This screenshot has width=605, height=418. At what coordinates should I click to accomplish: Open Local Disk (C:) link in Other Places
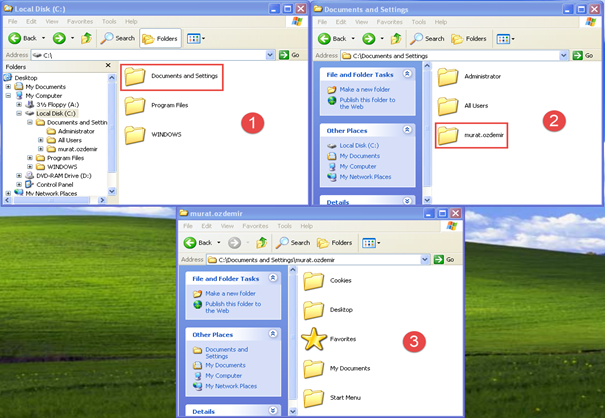[359, 146]
